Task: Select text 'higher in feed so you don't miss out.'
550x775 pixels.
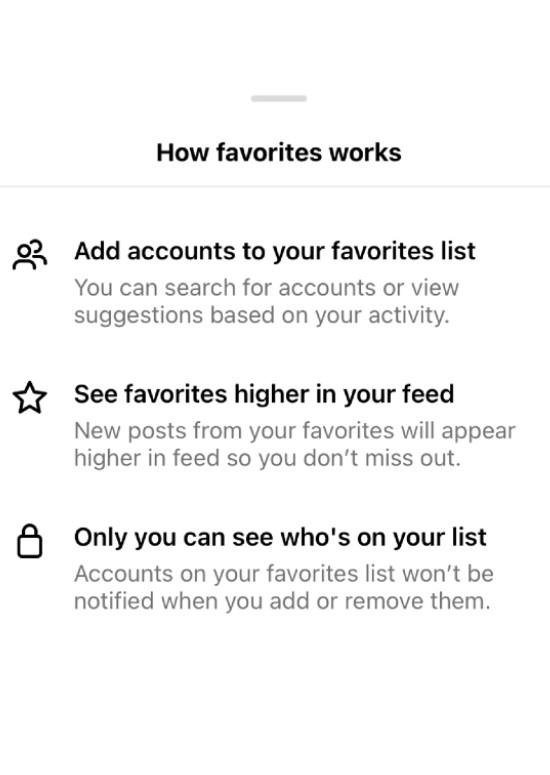Action: click(267, 458)
